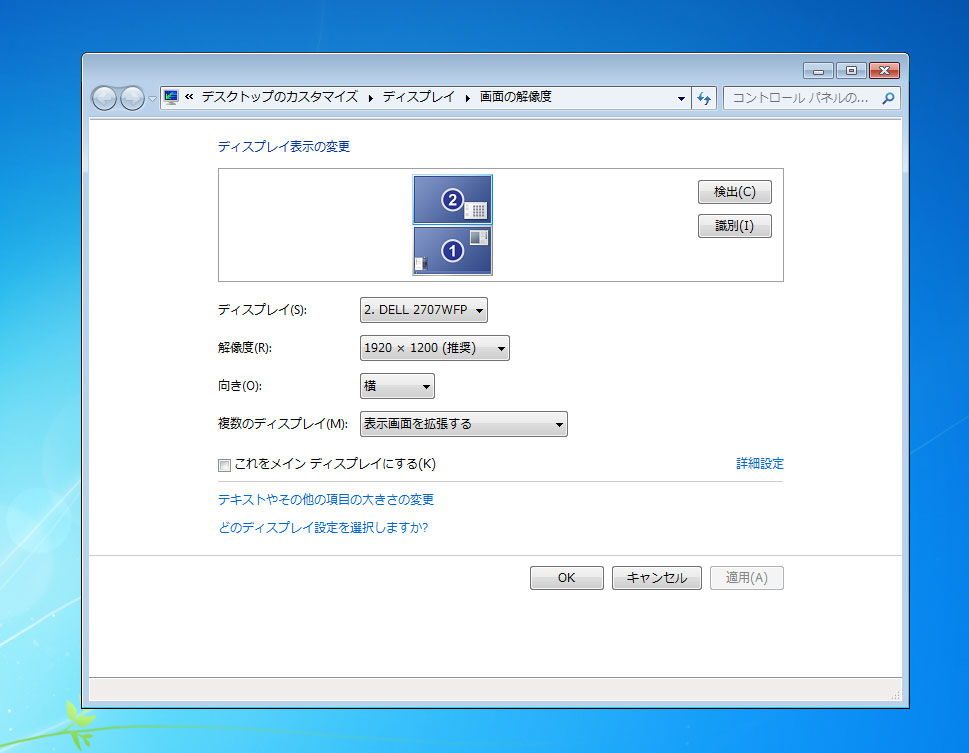Expand arrow after ディスプレイ breadcrumb
969x753 pixels.
467,98
